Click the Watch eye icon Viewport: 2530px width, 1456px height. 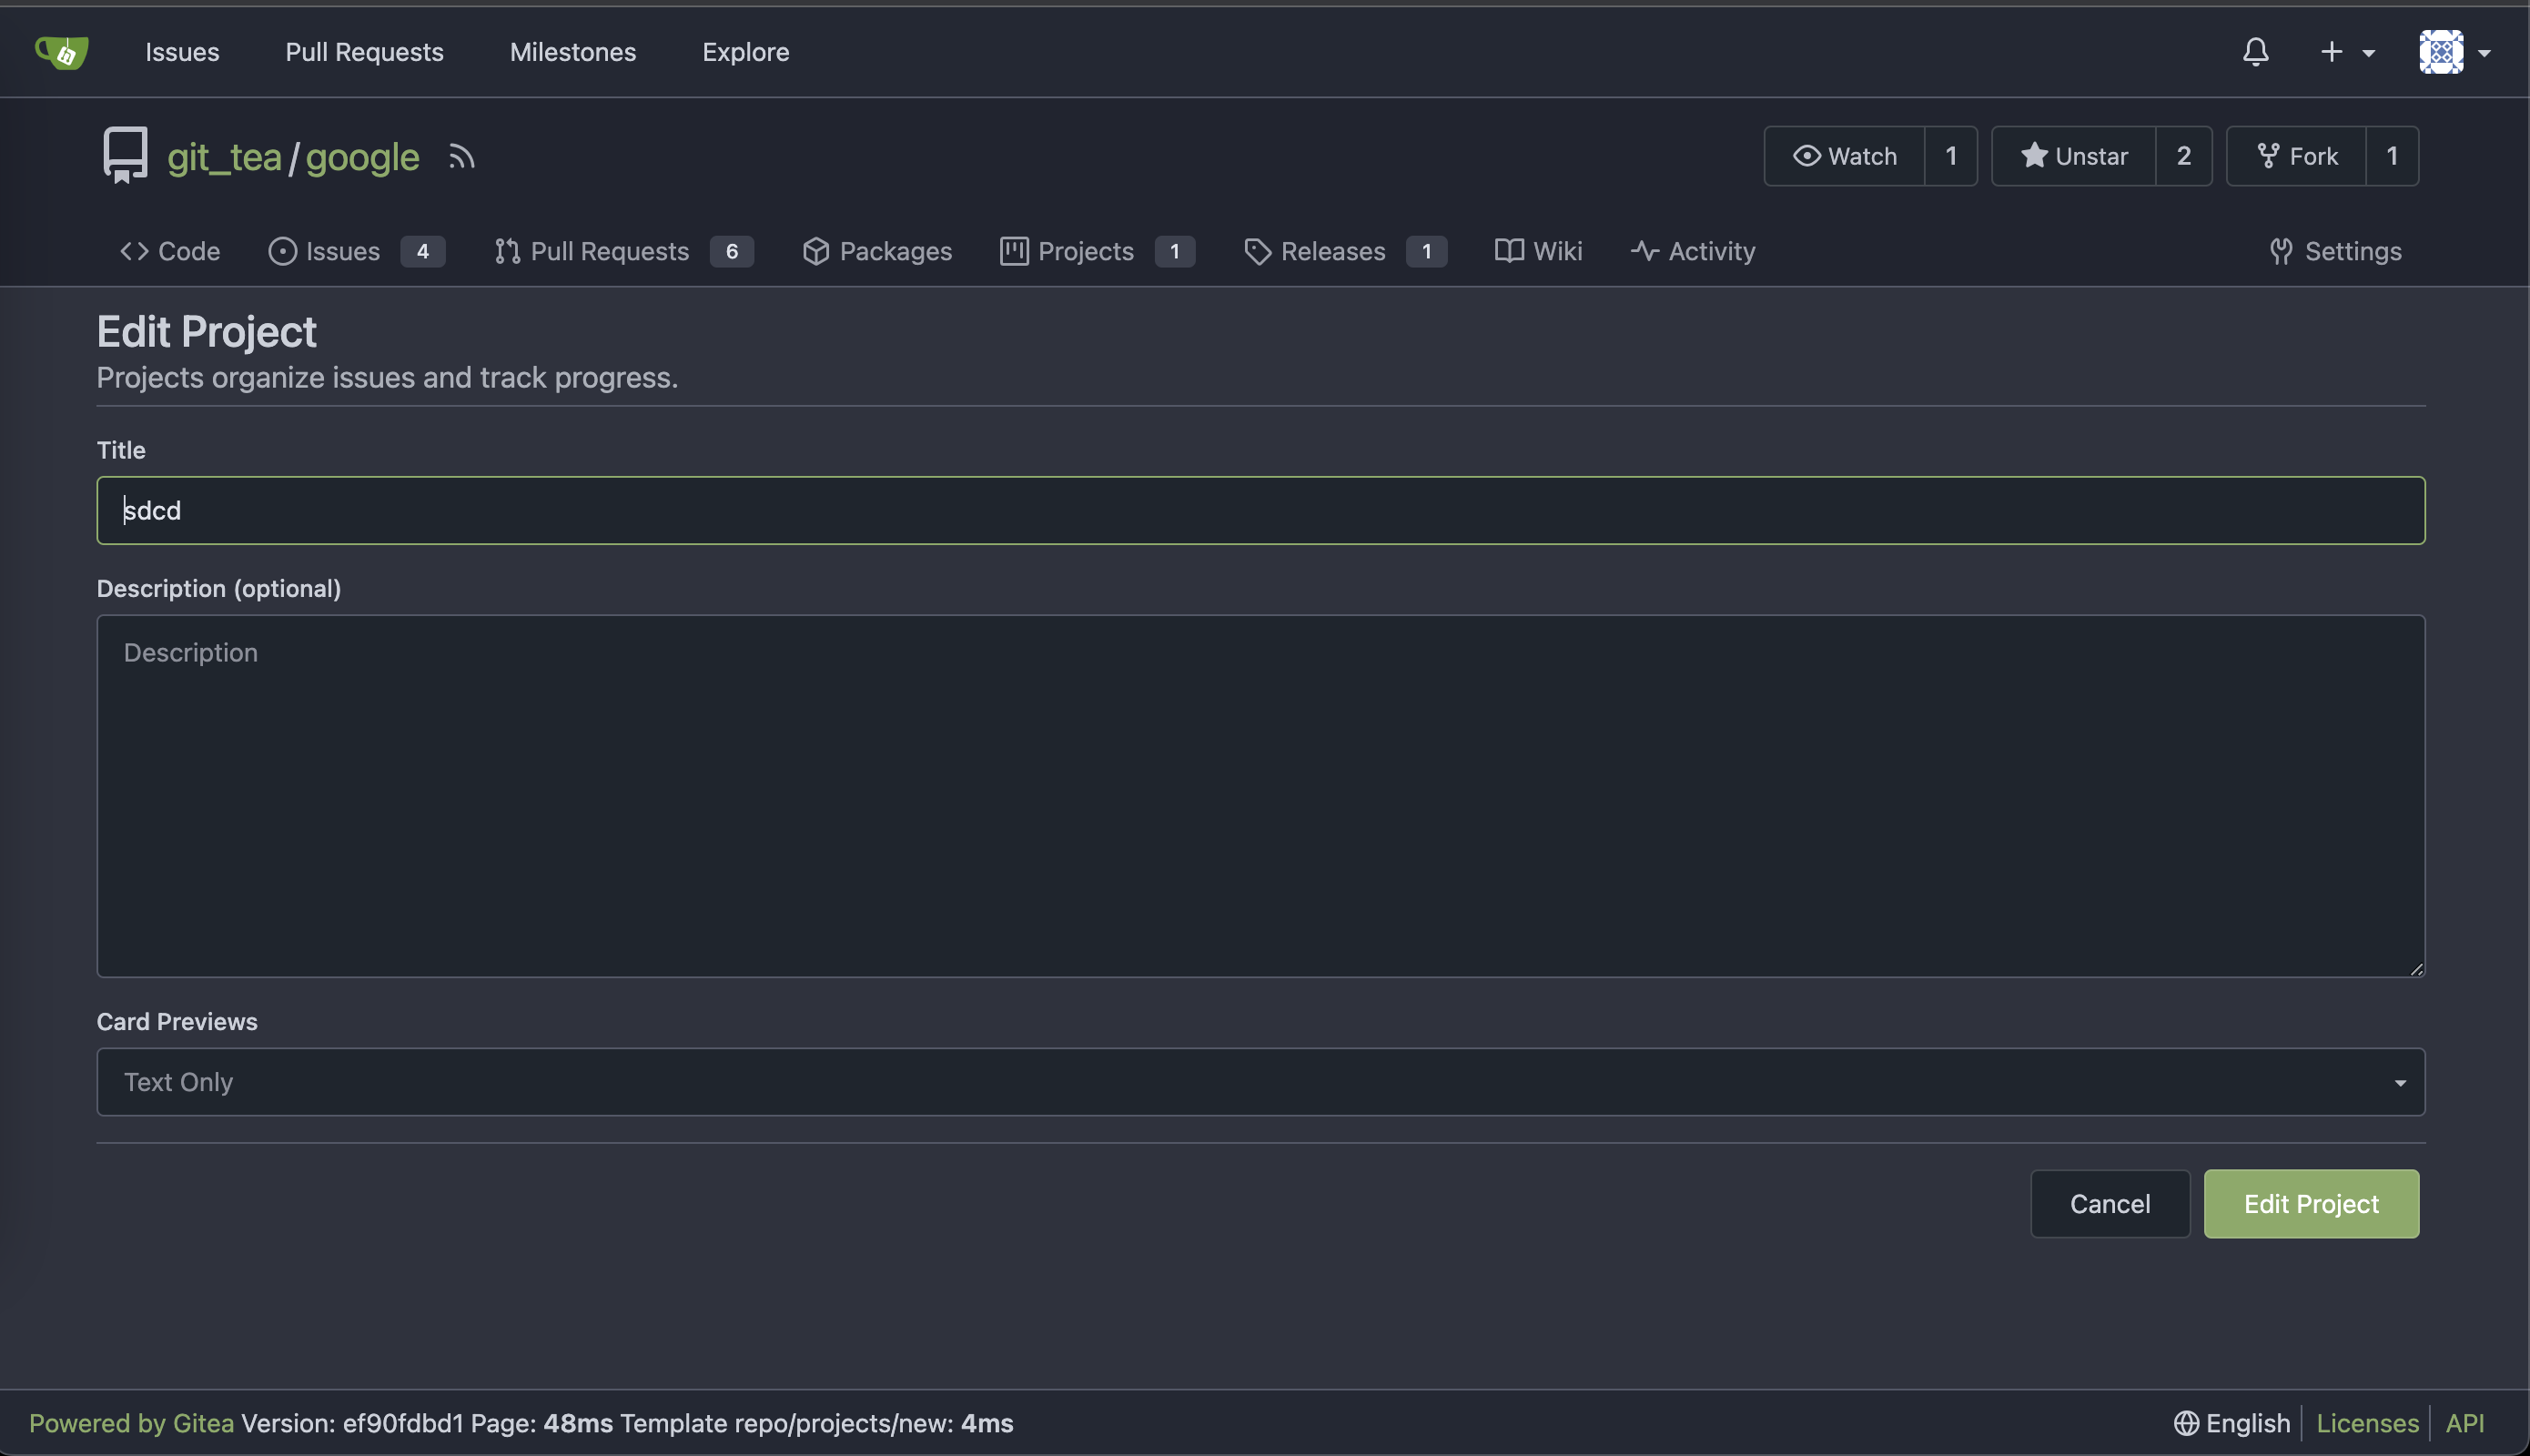tap(1806, 156)
